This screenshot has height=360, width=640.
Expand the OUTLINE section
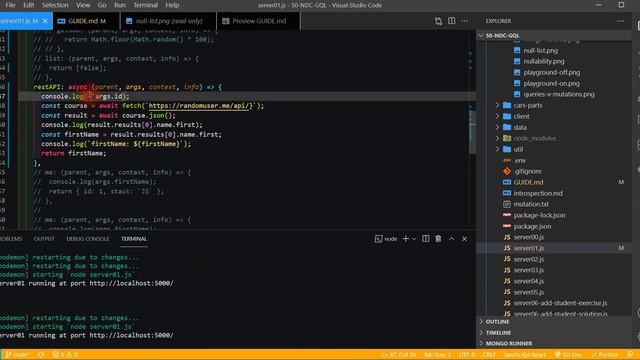[x=497, y=322]
